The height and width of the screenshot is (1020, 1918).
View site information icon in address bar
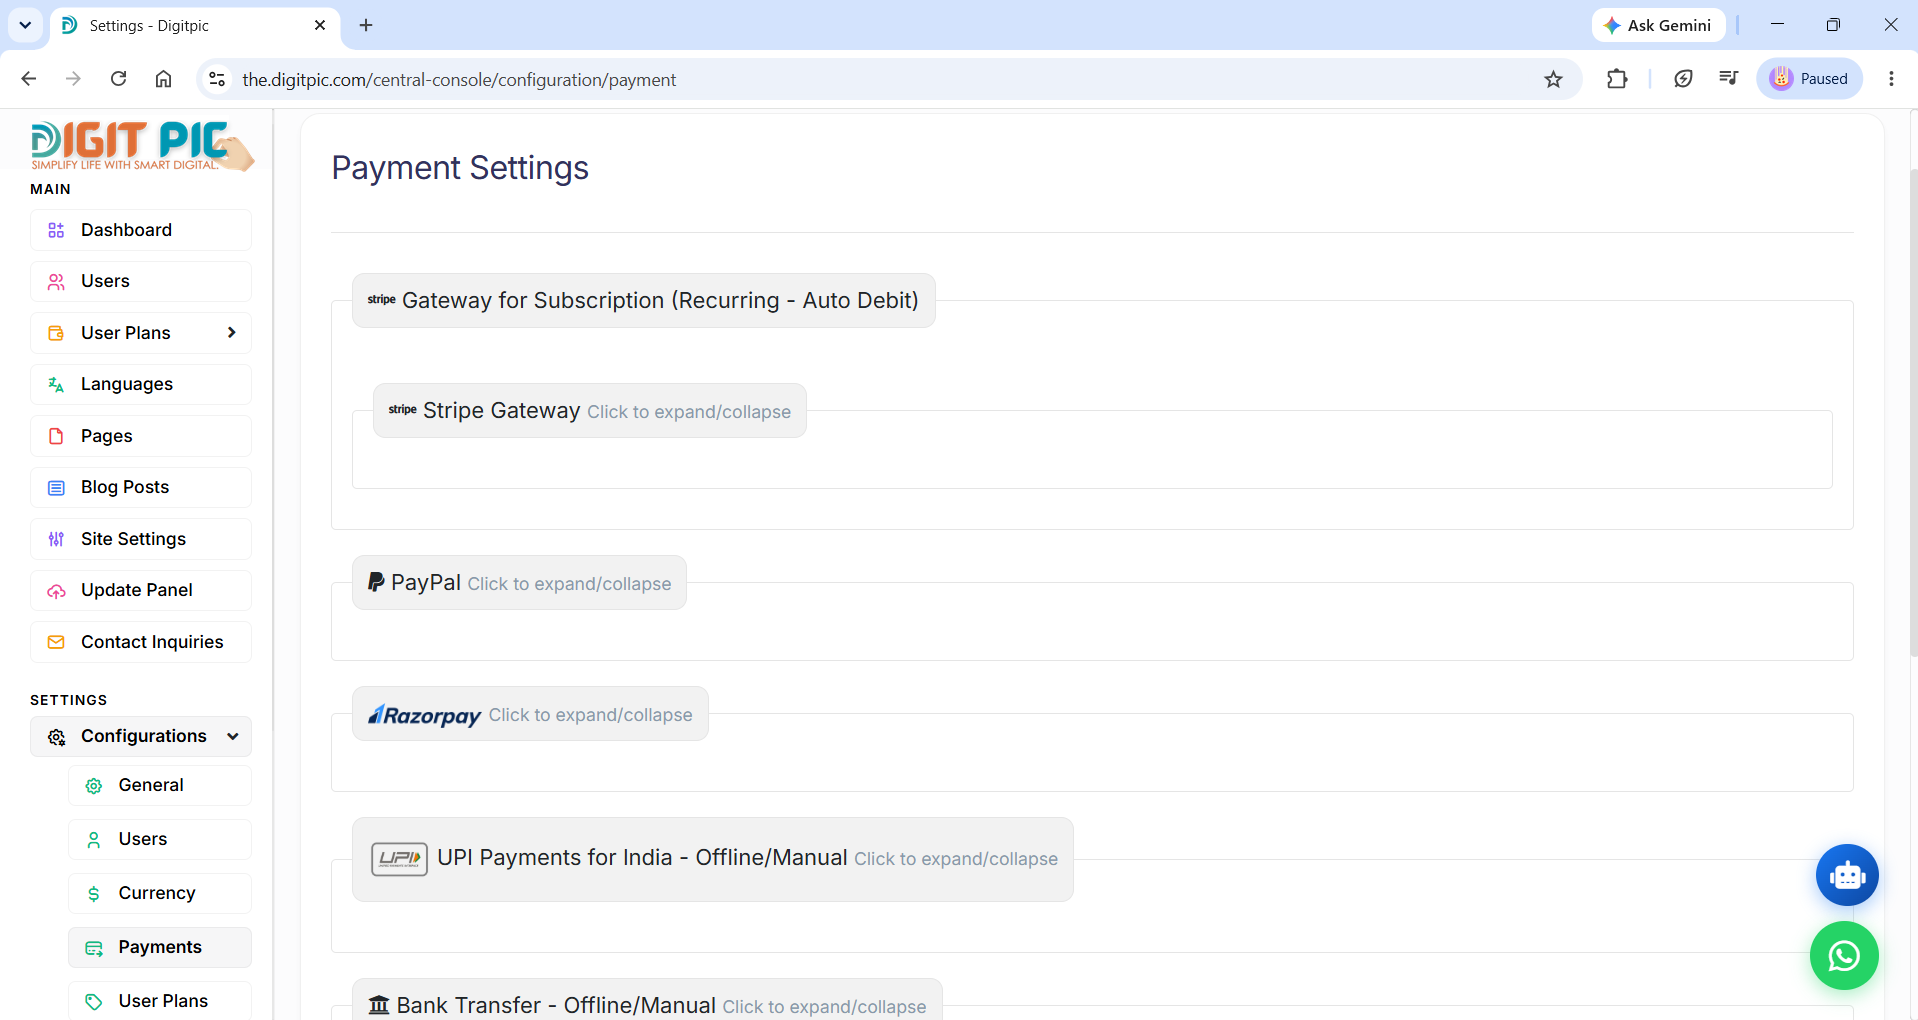click(x=217, y=79)
